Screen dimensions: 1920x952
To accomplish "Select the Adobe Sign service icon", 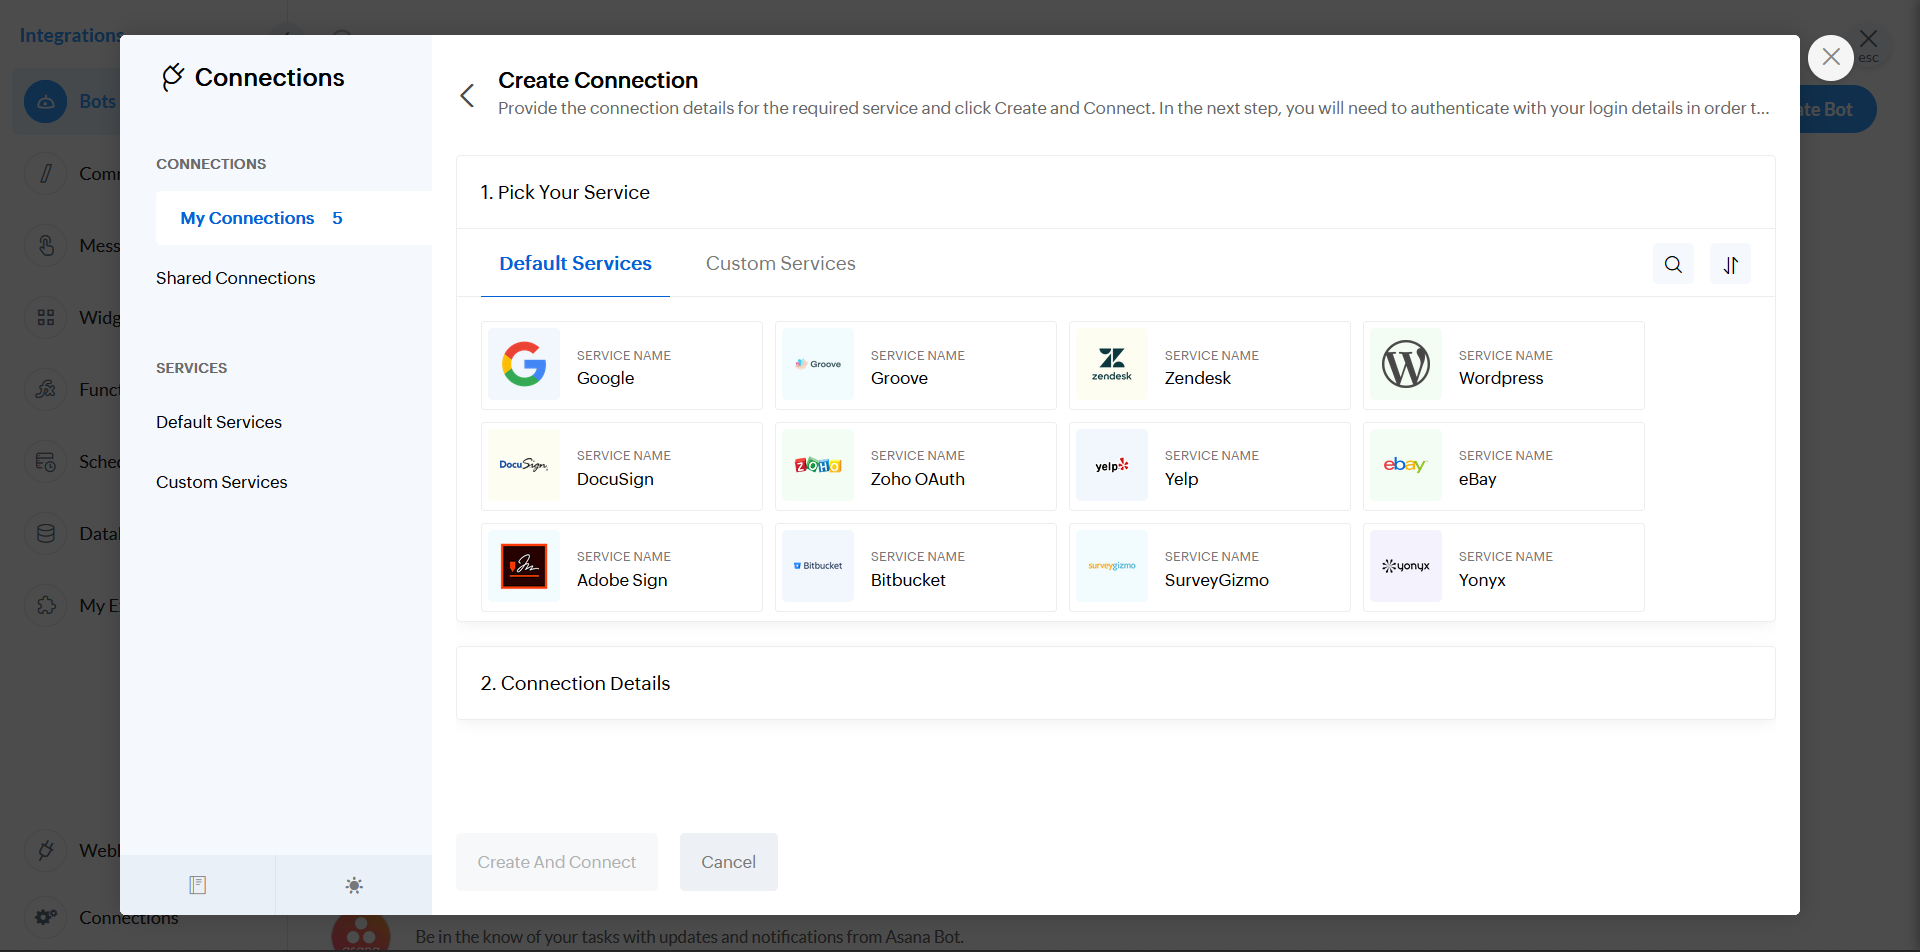I will pyautogui.click(x=524, y=567).
